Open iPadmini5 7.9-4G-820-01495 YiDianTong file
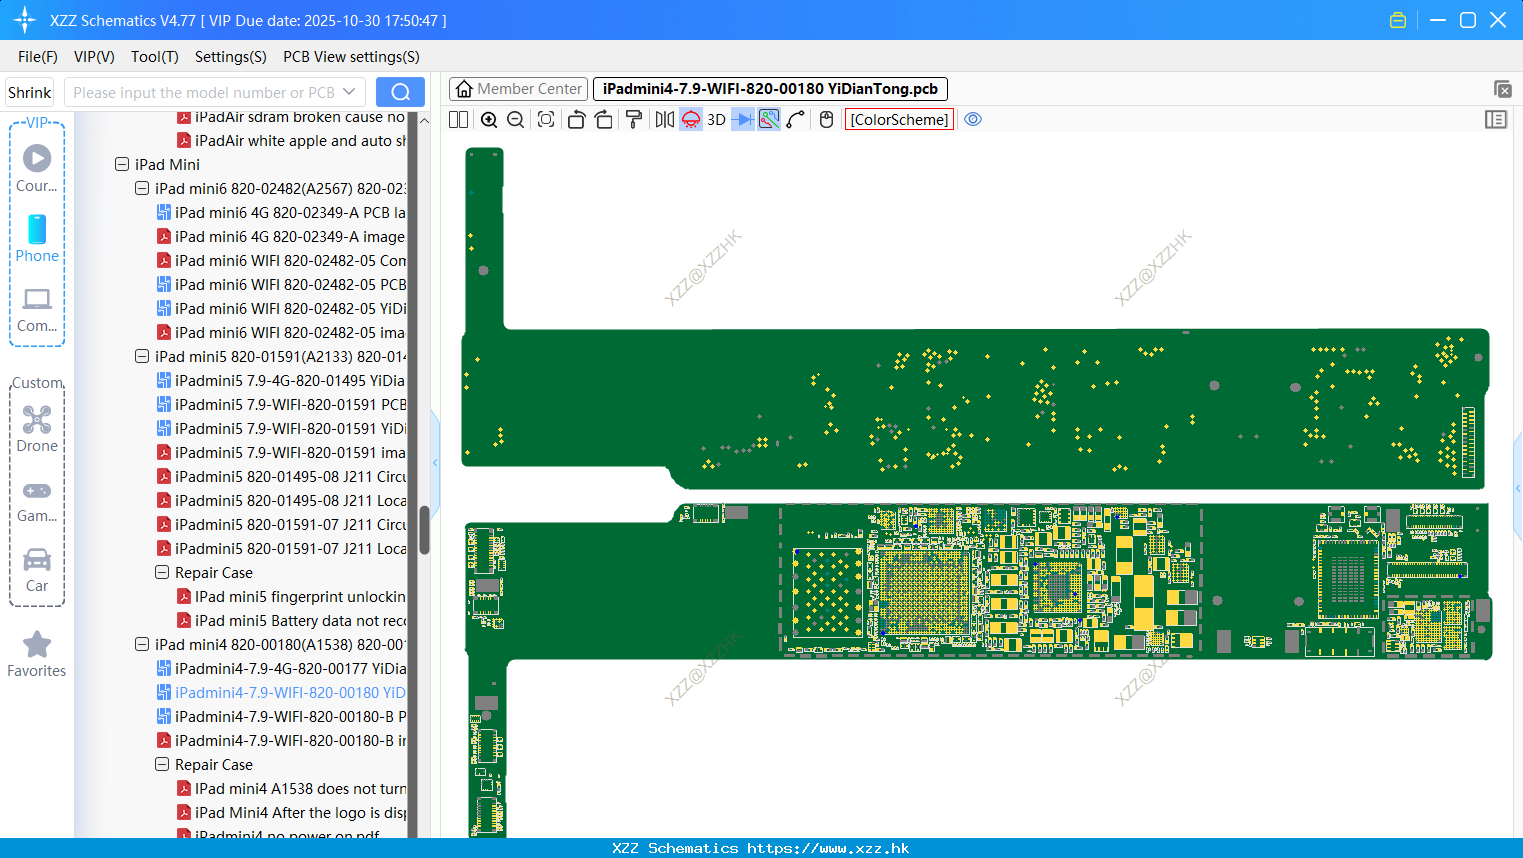 (x=282, y=380)
